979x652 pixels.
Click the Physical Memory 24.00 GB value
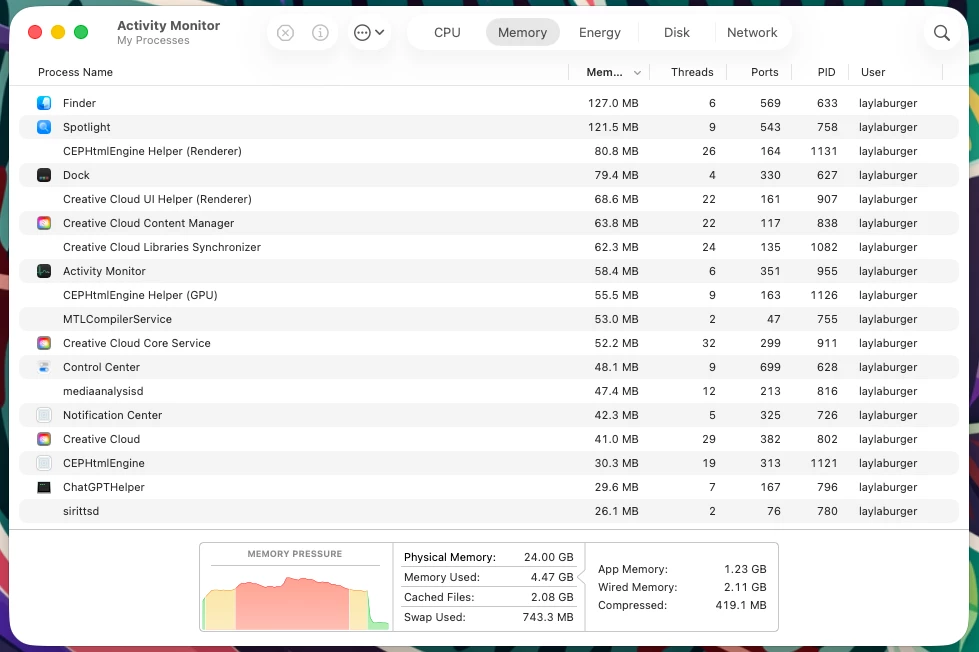pyautogui.click(x=548, y=557)
